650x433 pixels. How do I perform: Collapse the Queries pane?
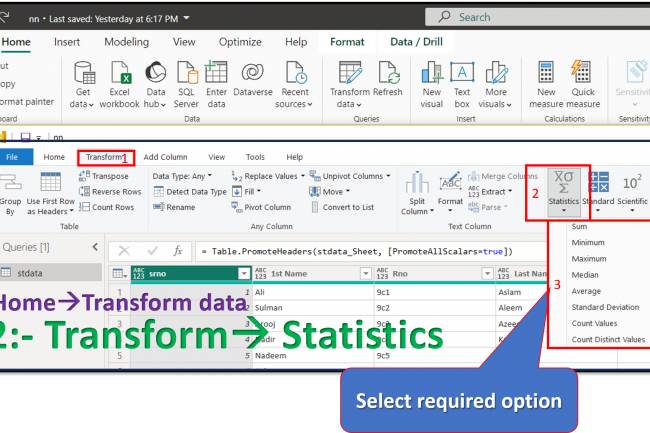[x=96, y=247]
